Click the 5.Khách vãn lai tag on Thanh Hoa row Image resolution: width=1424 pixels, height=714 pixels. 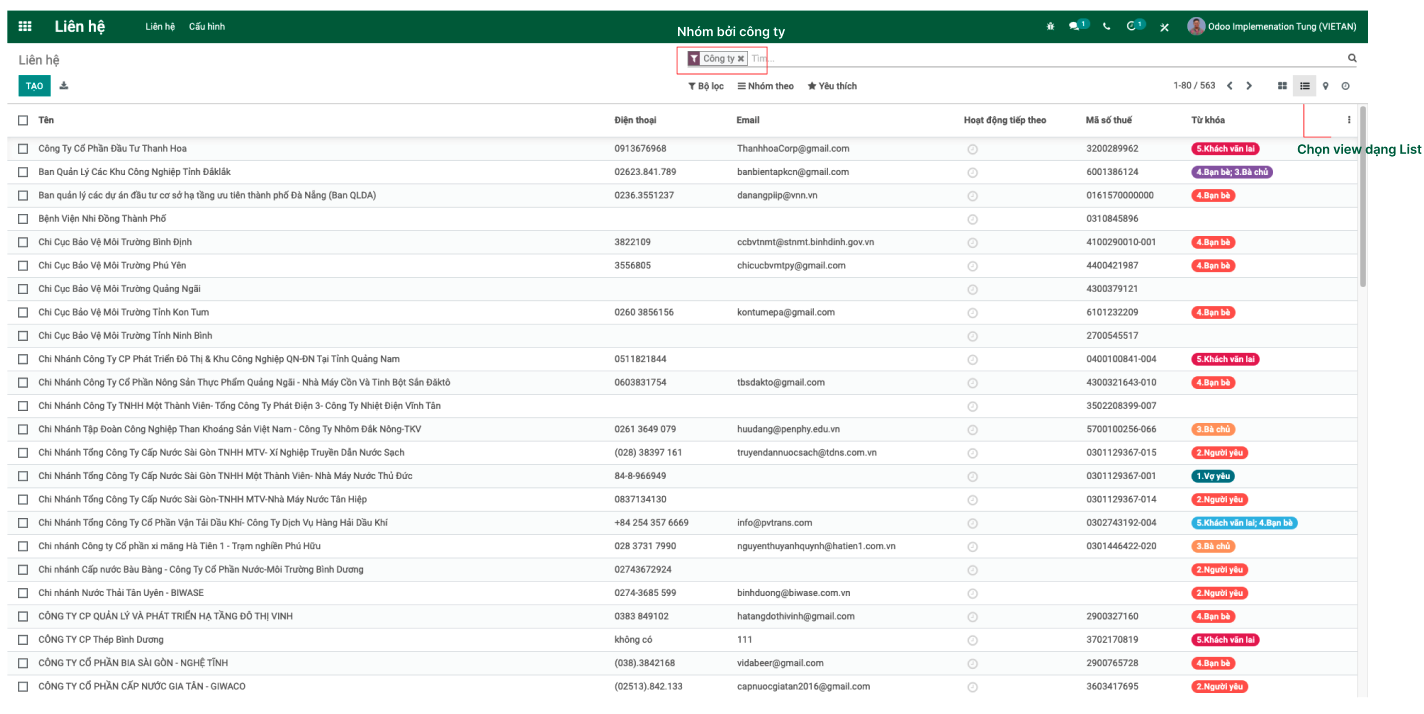[x=1225, y=148]
